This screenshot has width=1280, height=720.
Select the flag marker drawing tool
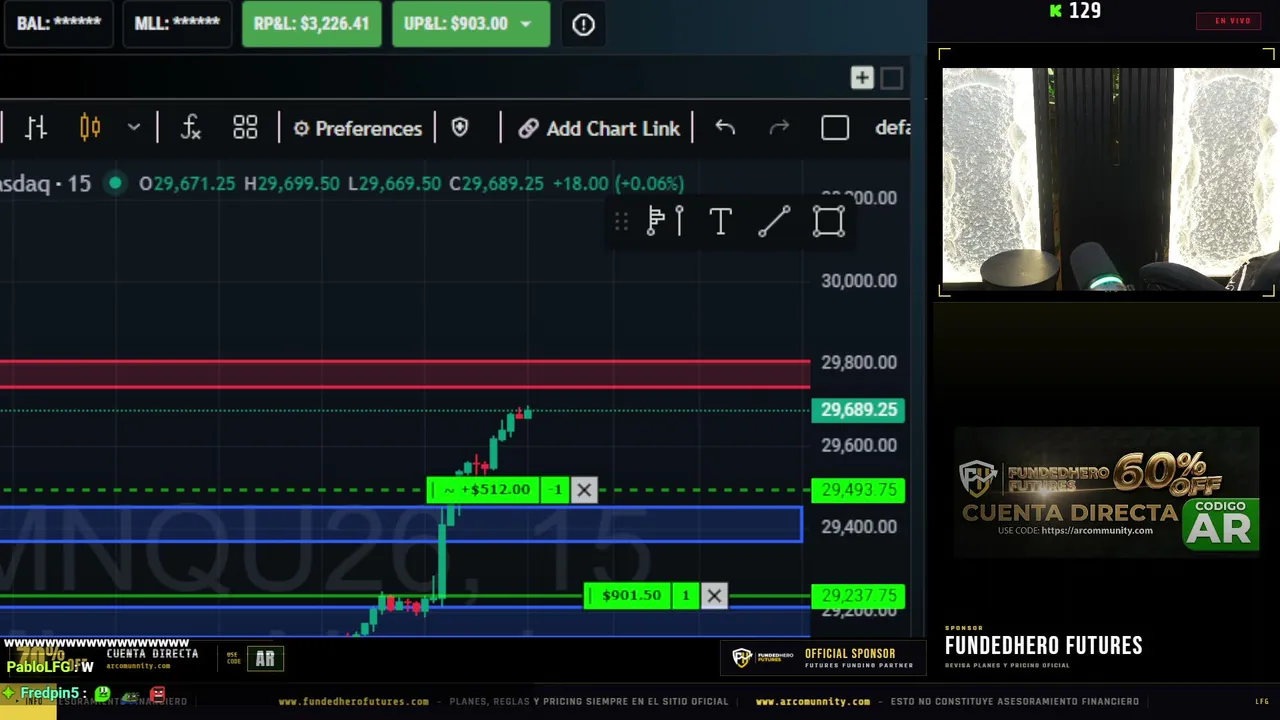point(665,221)
